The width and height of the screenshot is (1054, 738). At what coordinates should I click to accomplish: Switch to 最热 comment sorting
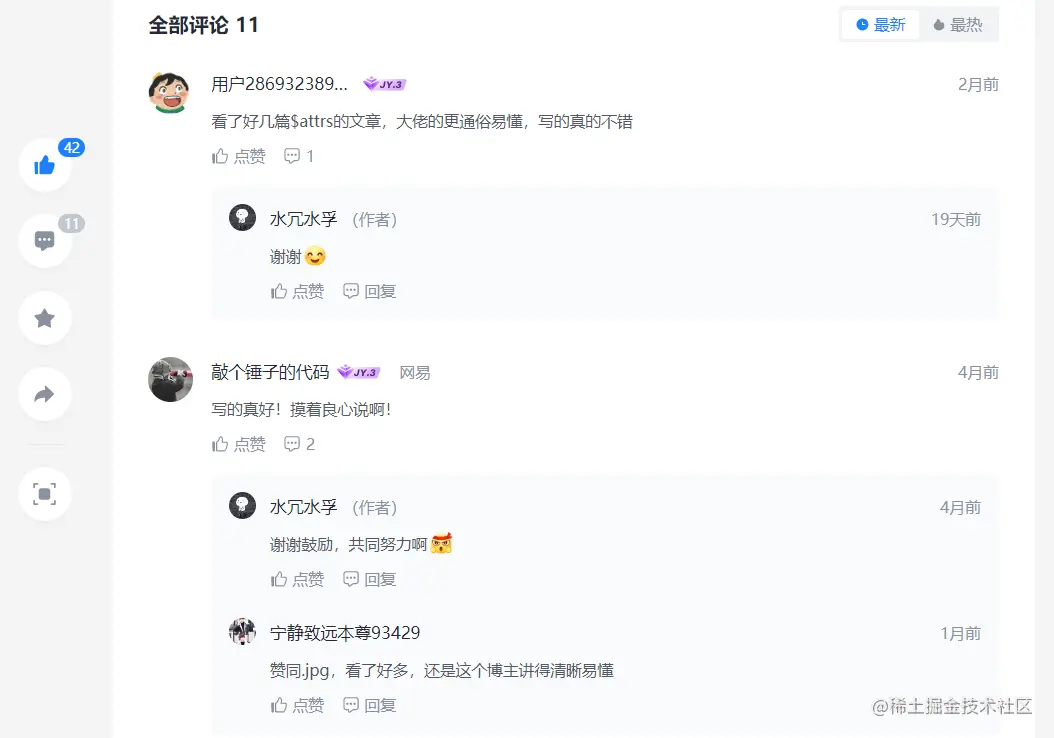pyautogui.click(x=957, y=25)
